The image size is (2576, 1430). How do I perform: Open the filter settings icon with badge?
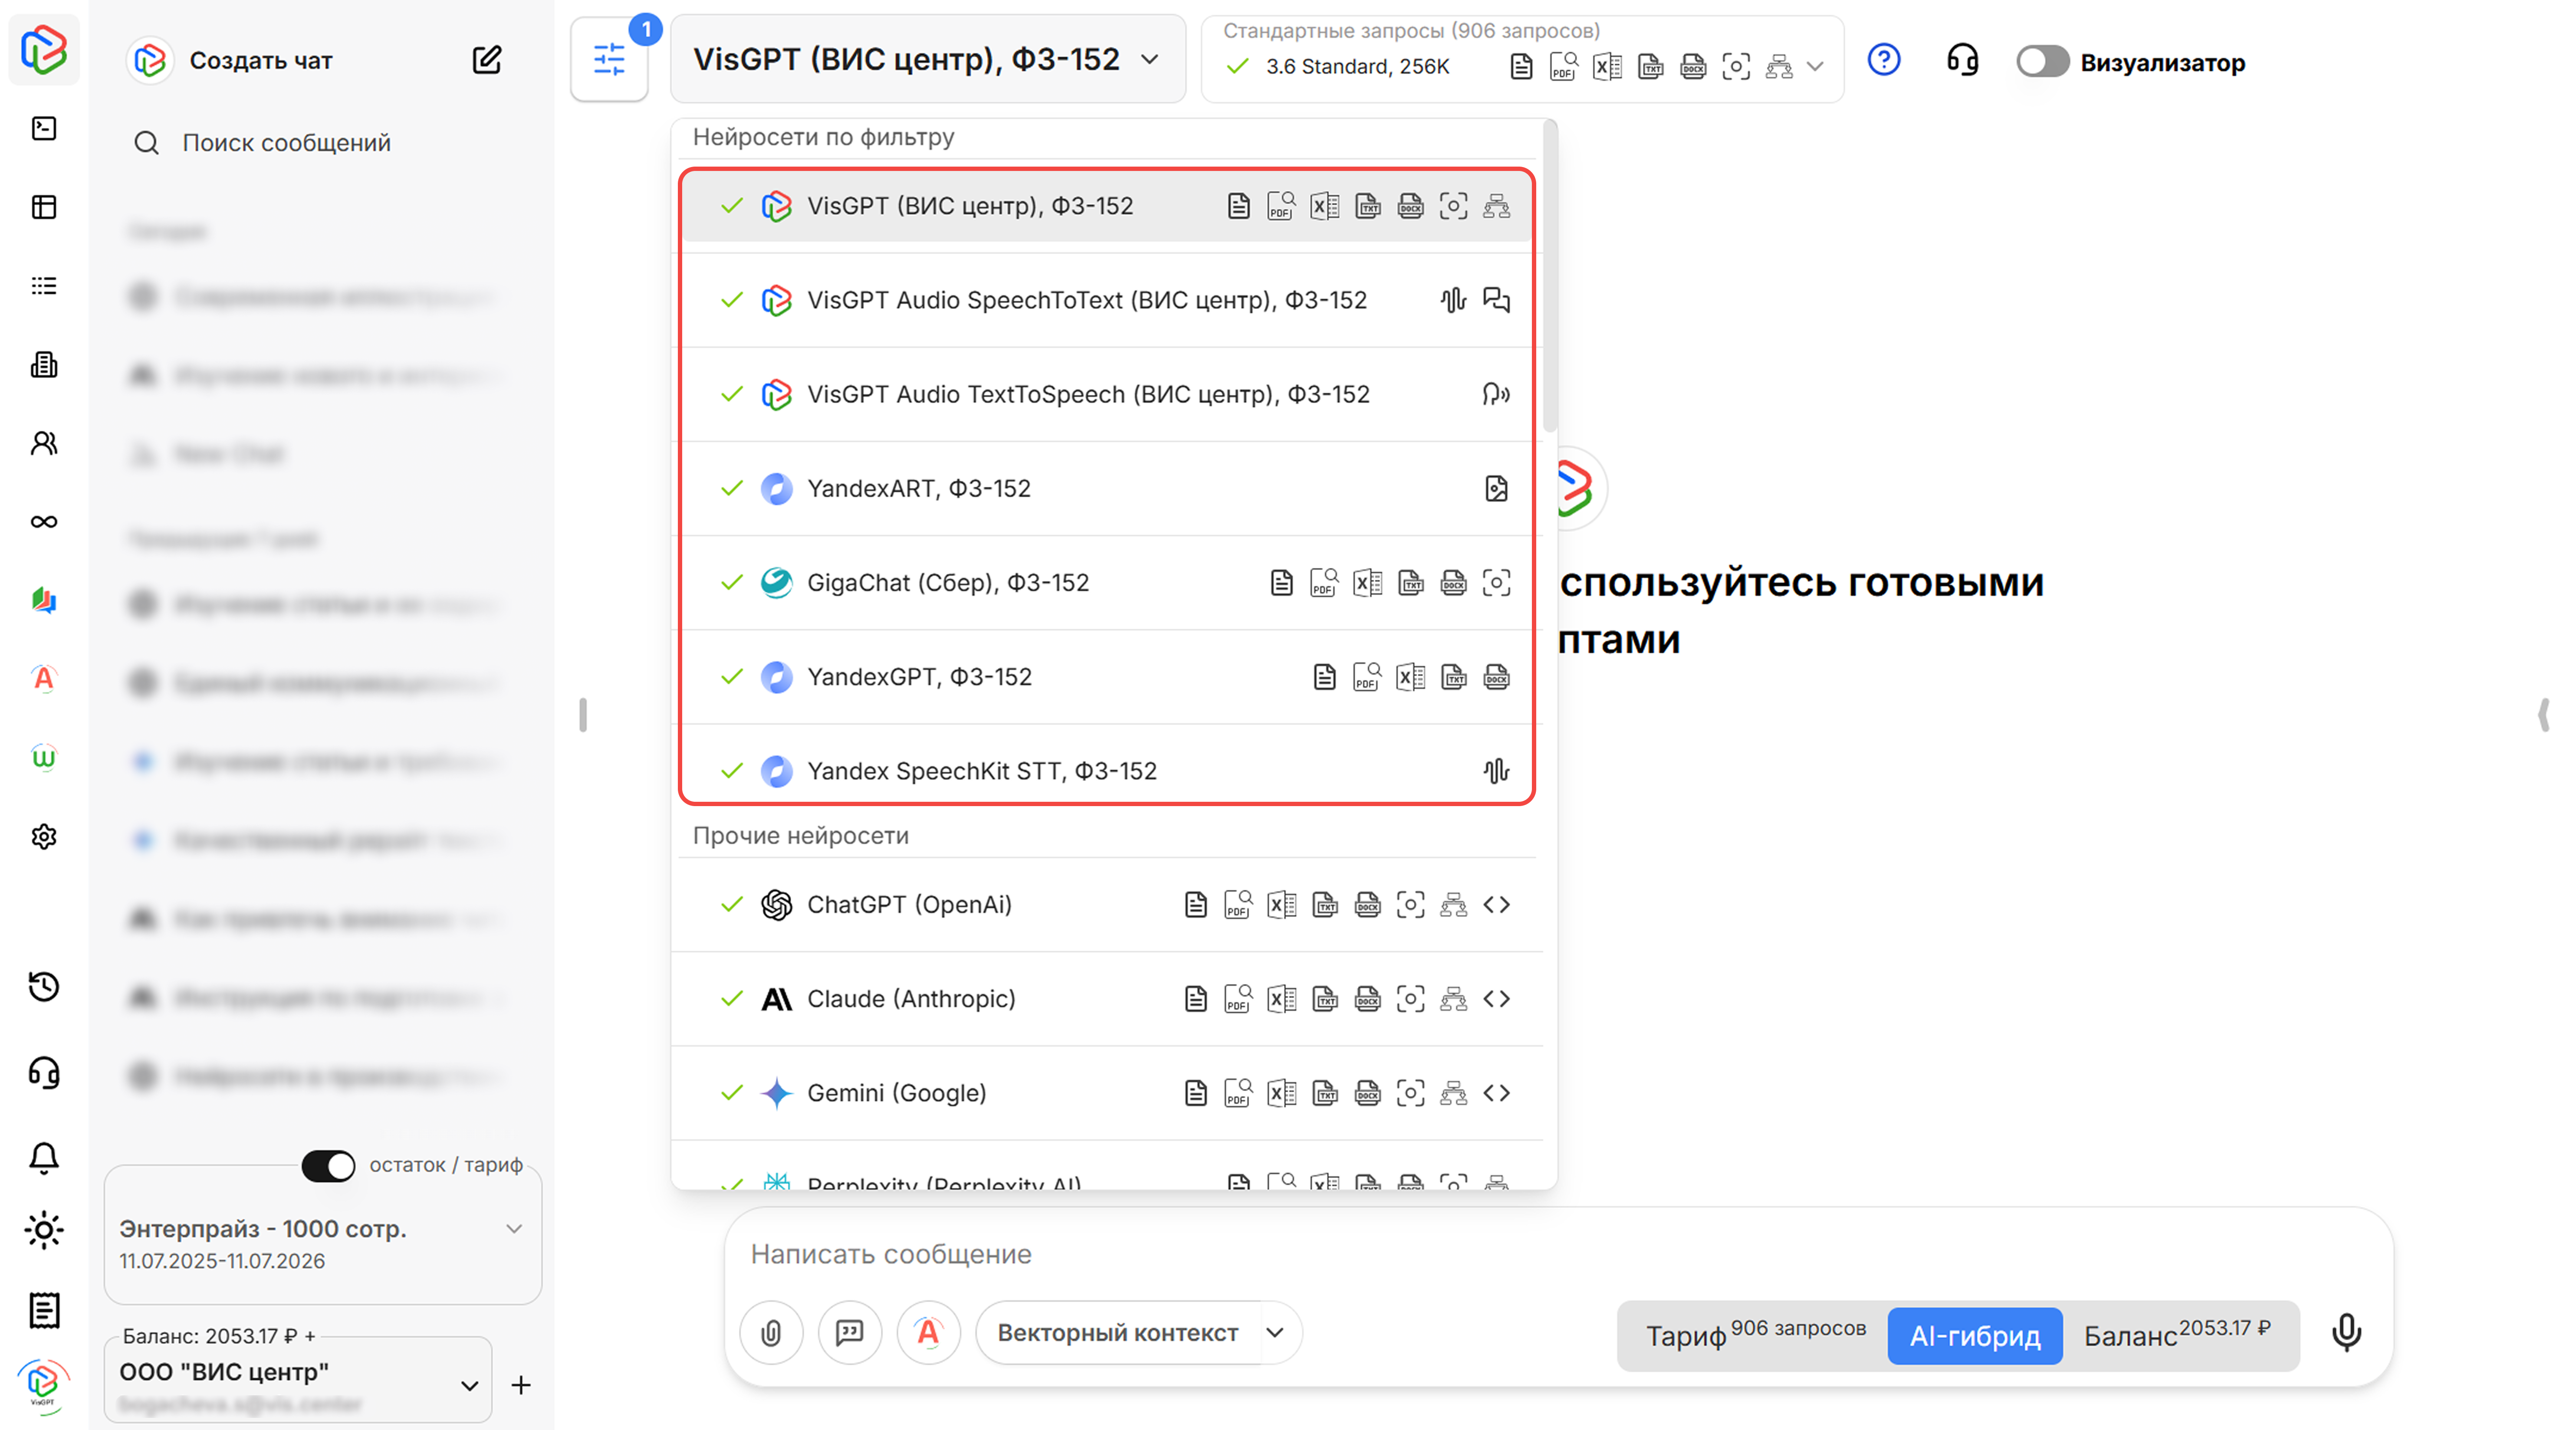point(609,60)
